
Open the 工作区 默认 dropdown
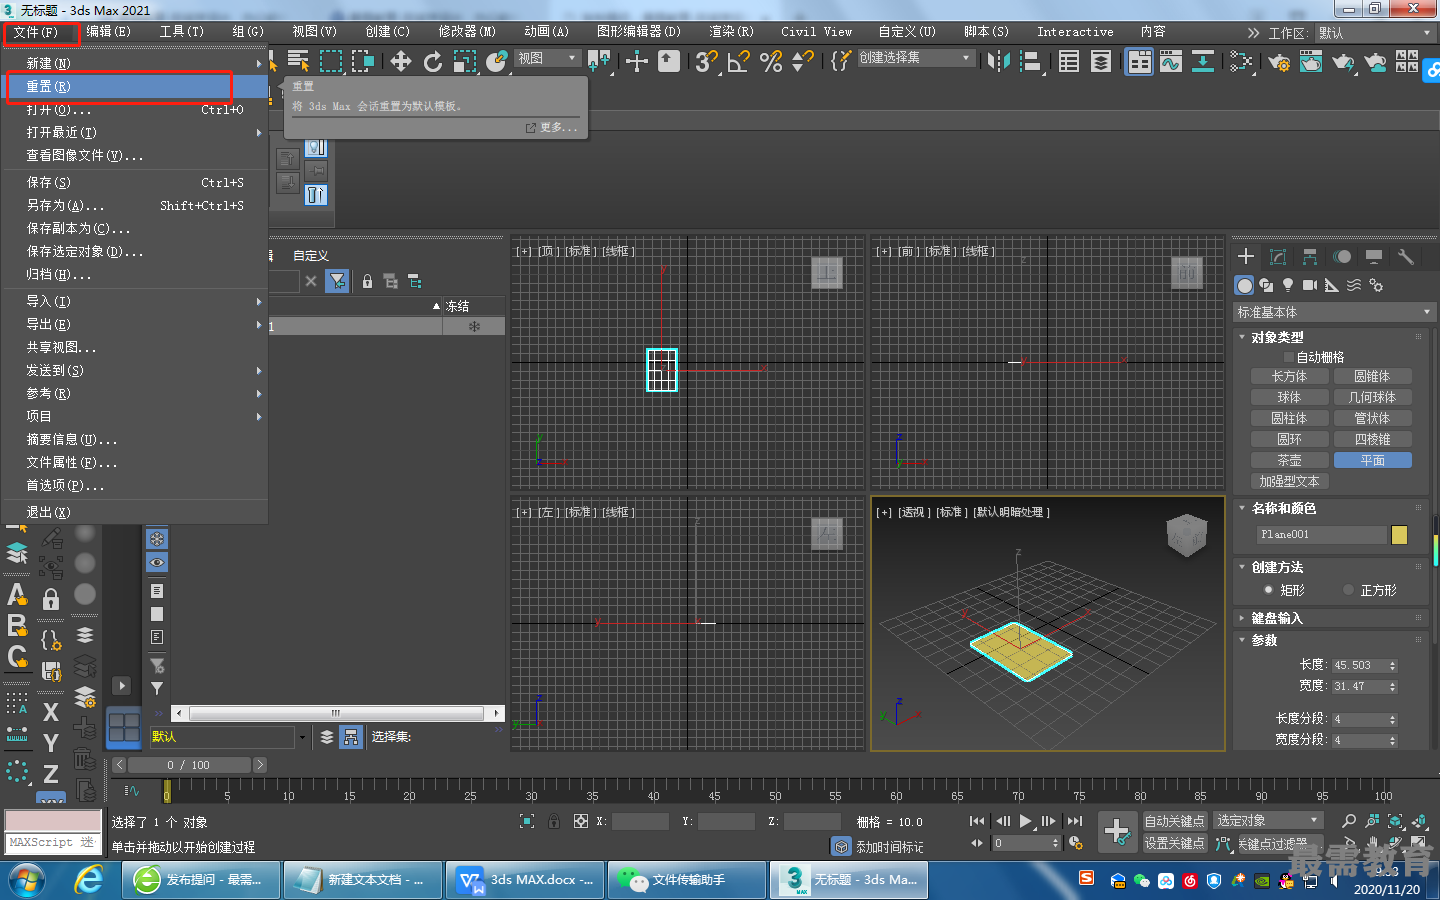(x=1375, y=33)
